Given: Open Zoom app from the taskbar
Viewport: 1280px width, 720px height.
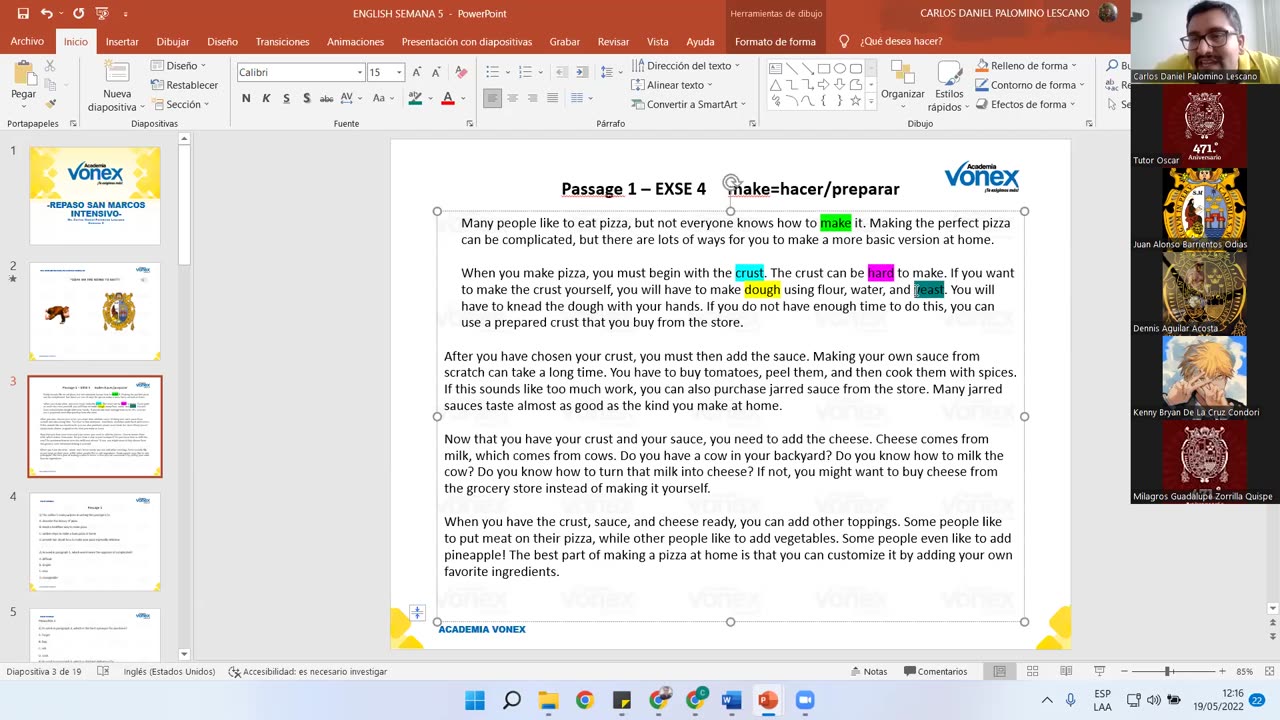Looking at the screenshot, I should click(805, 700).
